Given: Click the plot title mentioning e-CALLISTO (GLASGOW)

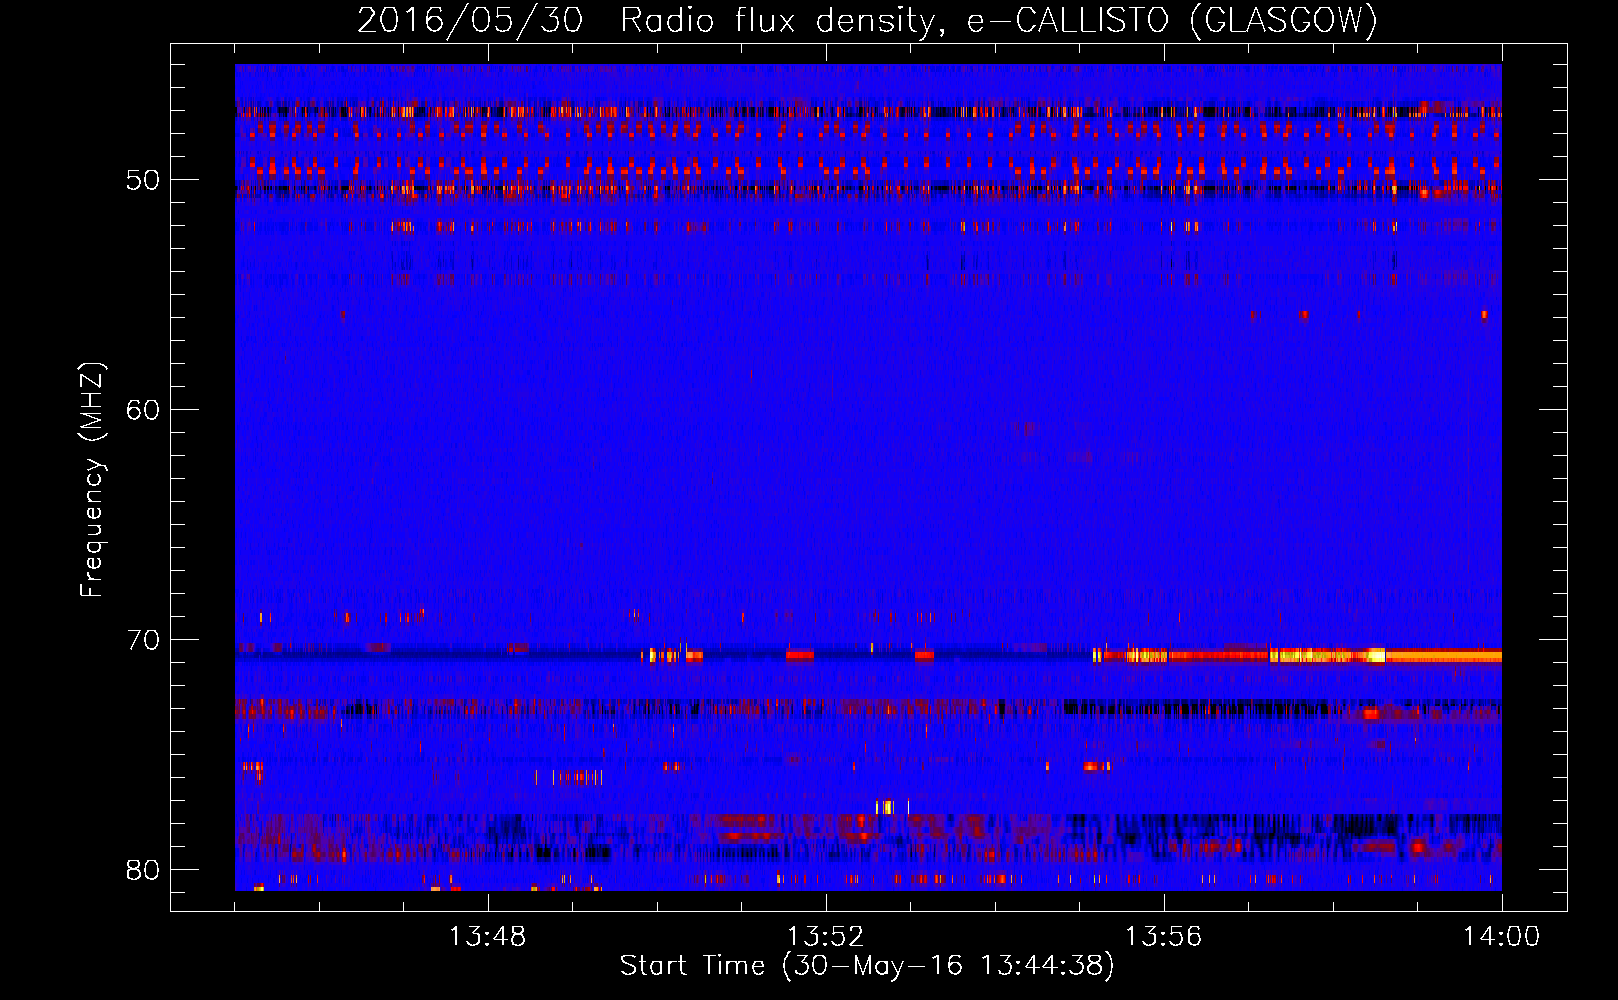Looking at the screenshot, I should 867,20.
